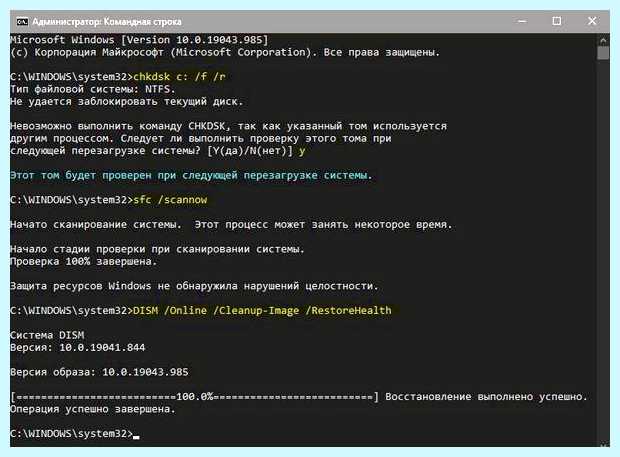The height and width of the screenshot is (457, 620).
Task: Click the 100.0% progress bar line
Action: tap(195, 397)
